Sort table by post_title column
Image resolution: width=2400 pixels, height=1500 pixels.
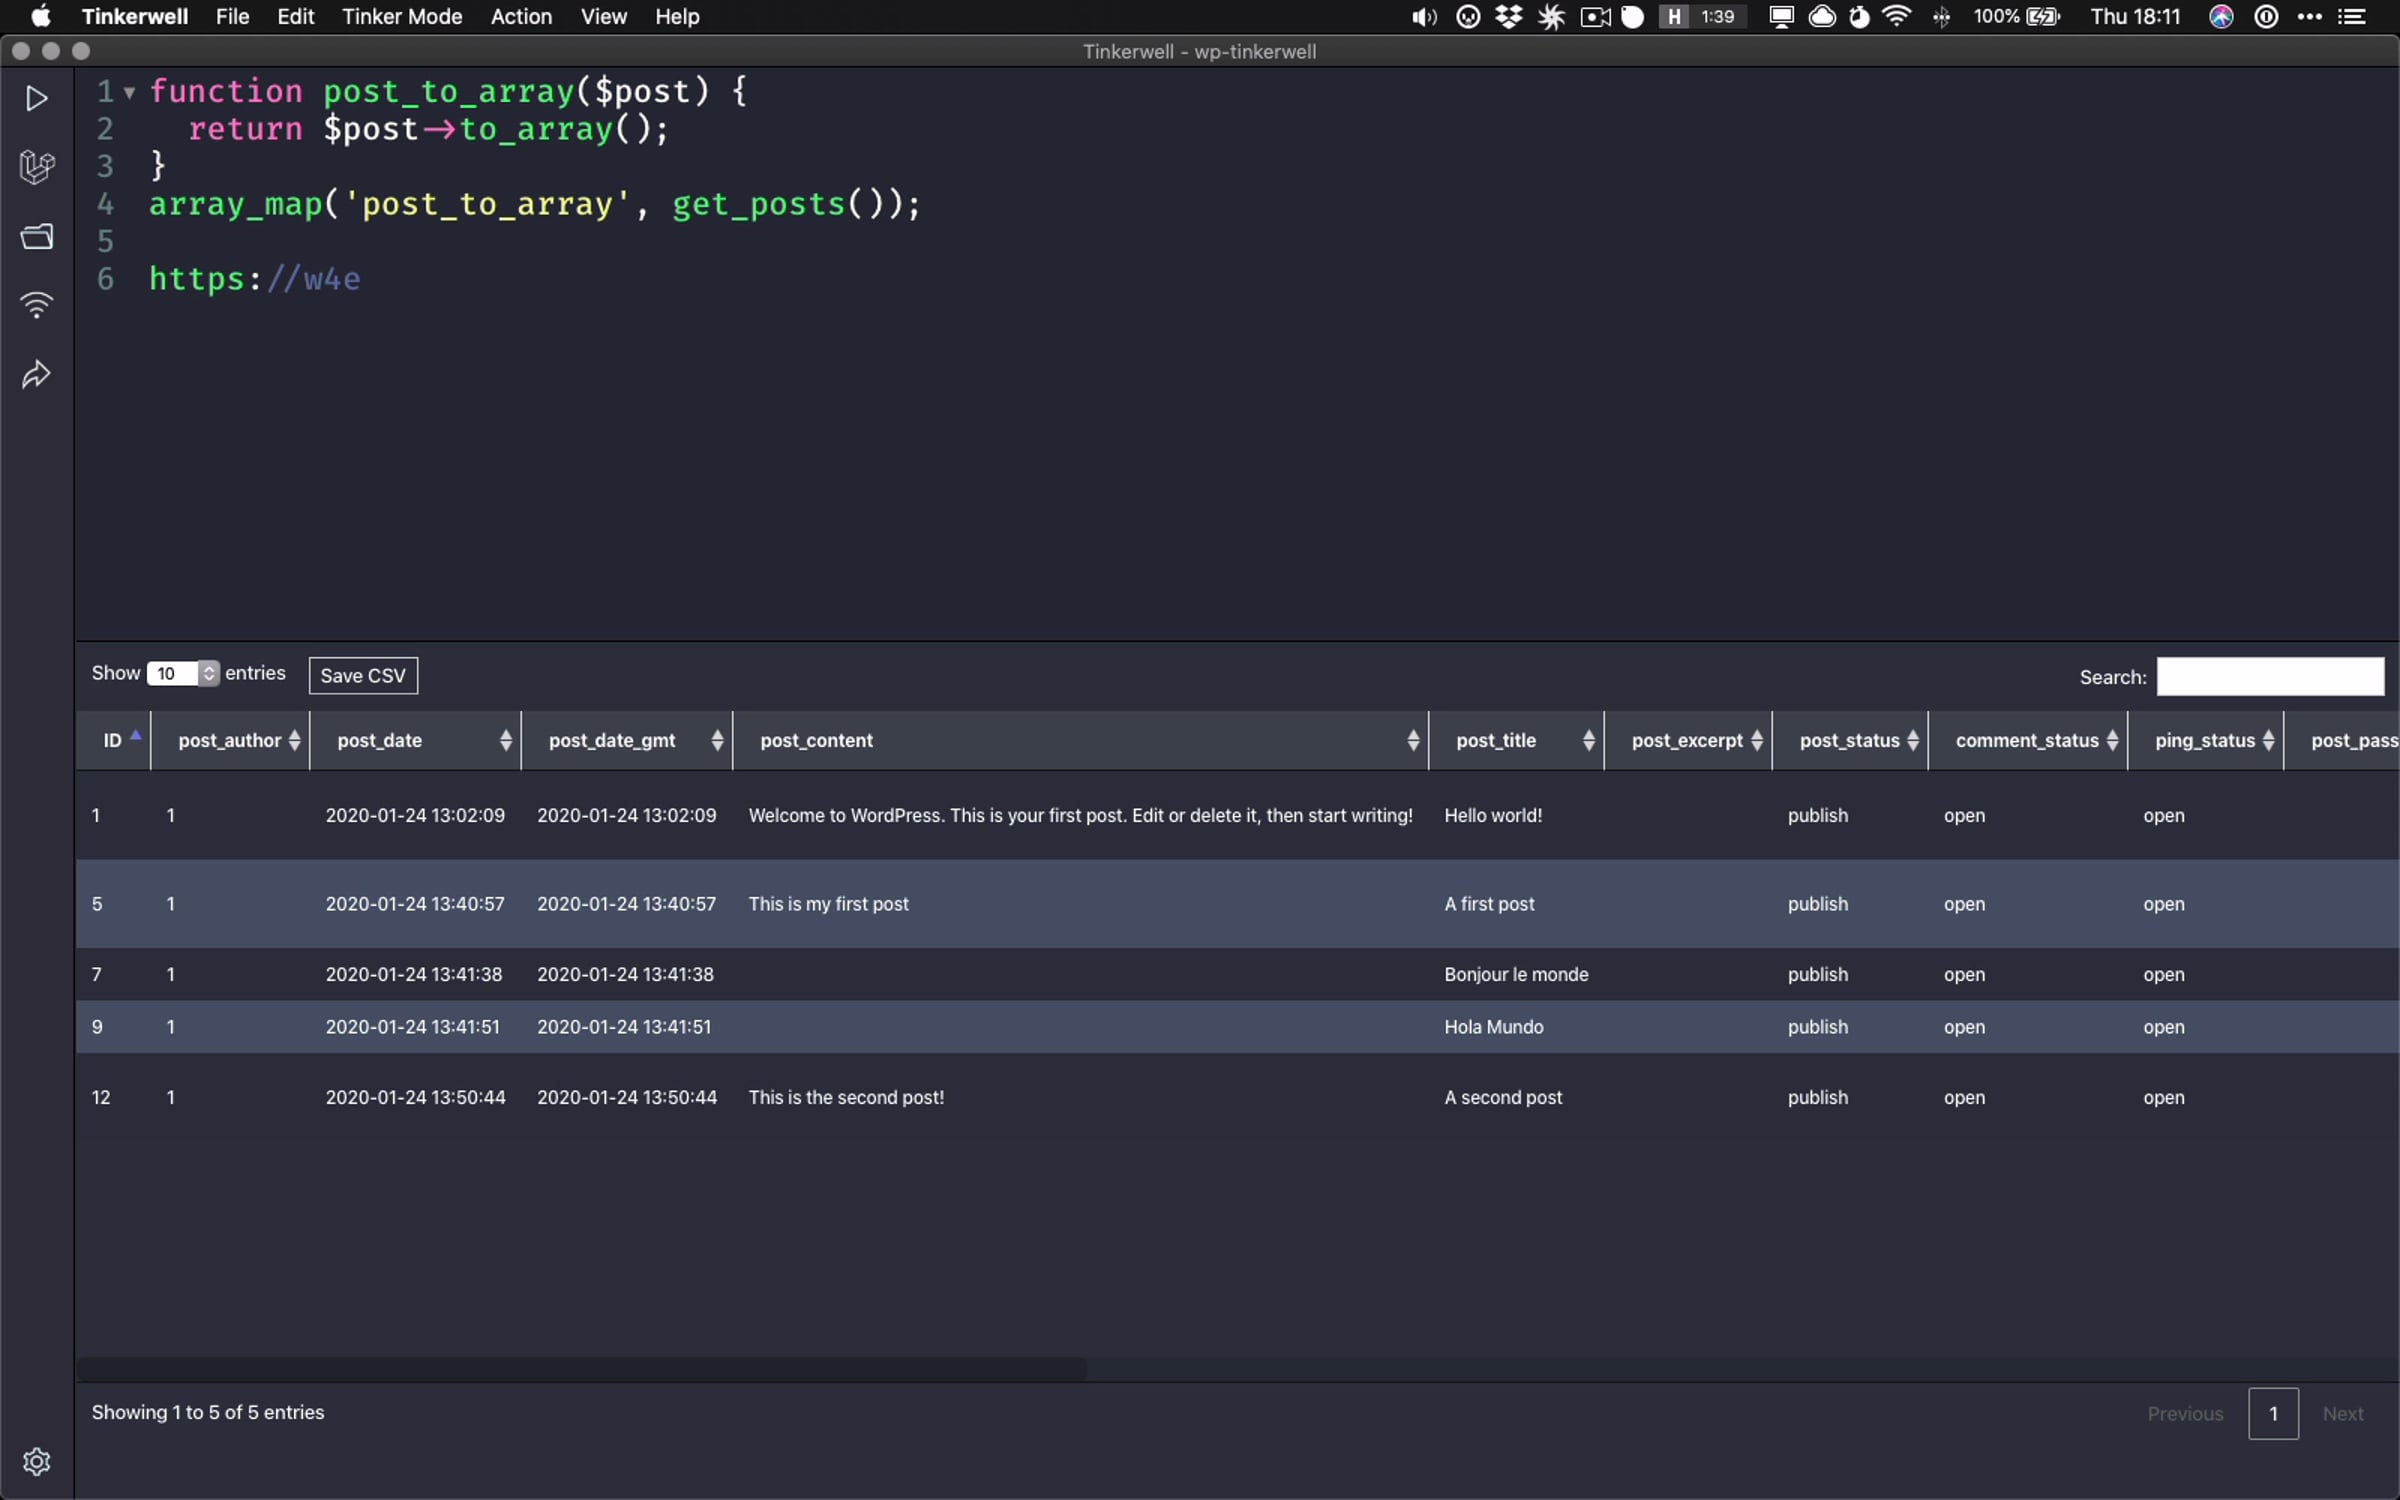pyautogui.click(x=1517, y=740)
